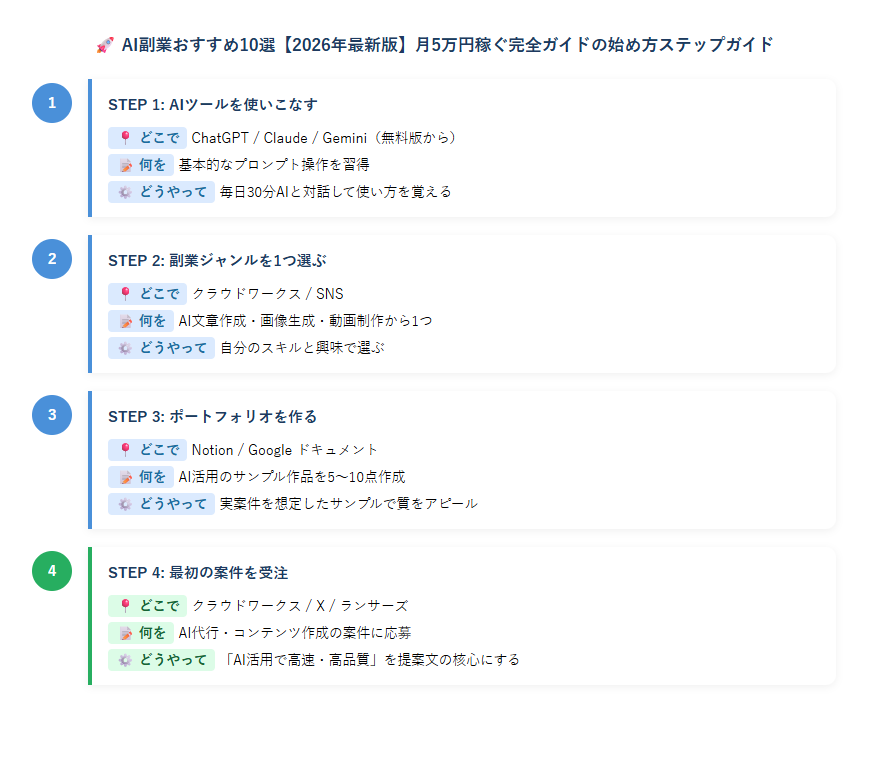The height and width of the screenshot is (783, 880).
Task: Click the pin icon in STEP 1's どこで tag
Action: [126, 138]
